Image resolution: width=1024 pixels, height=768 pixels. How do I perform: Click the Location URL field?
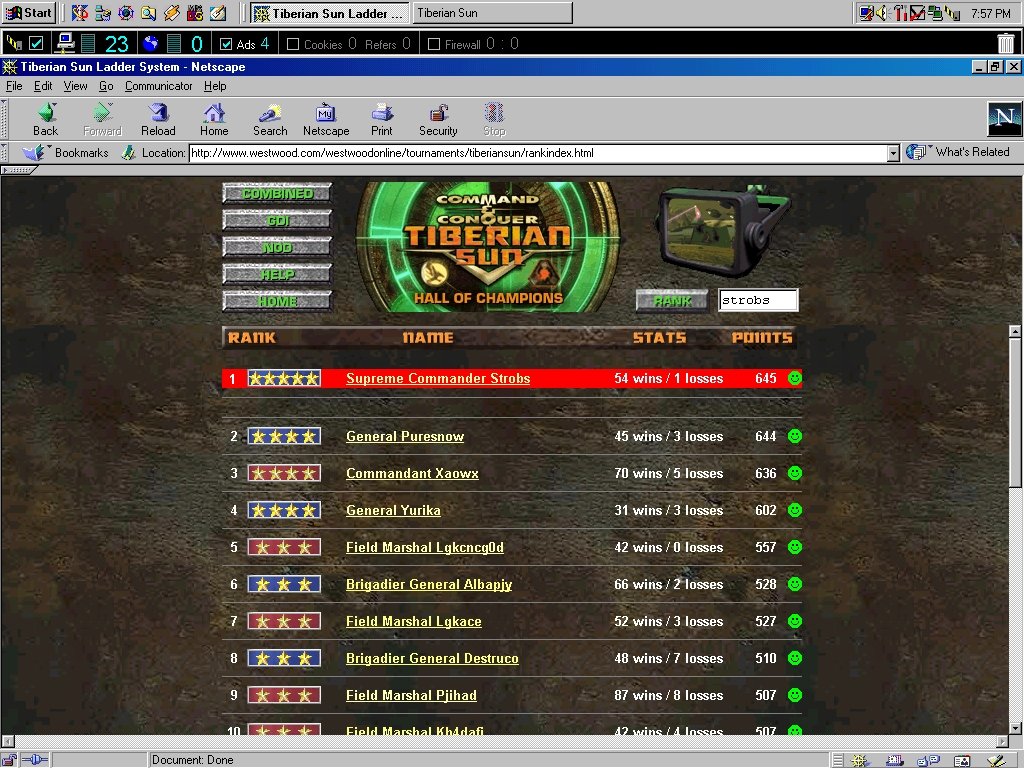[538, 153]
